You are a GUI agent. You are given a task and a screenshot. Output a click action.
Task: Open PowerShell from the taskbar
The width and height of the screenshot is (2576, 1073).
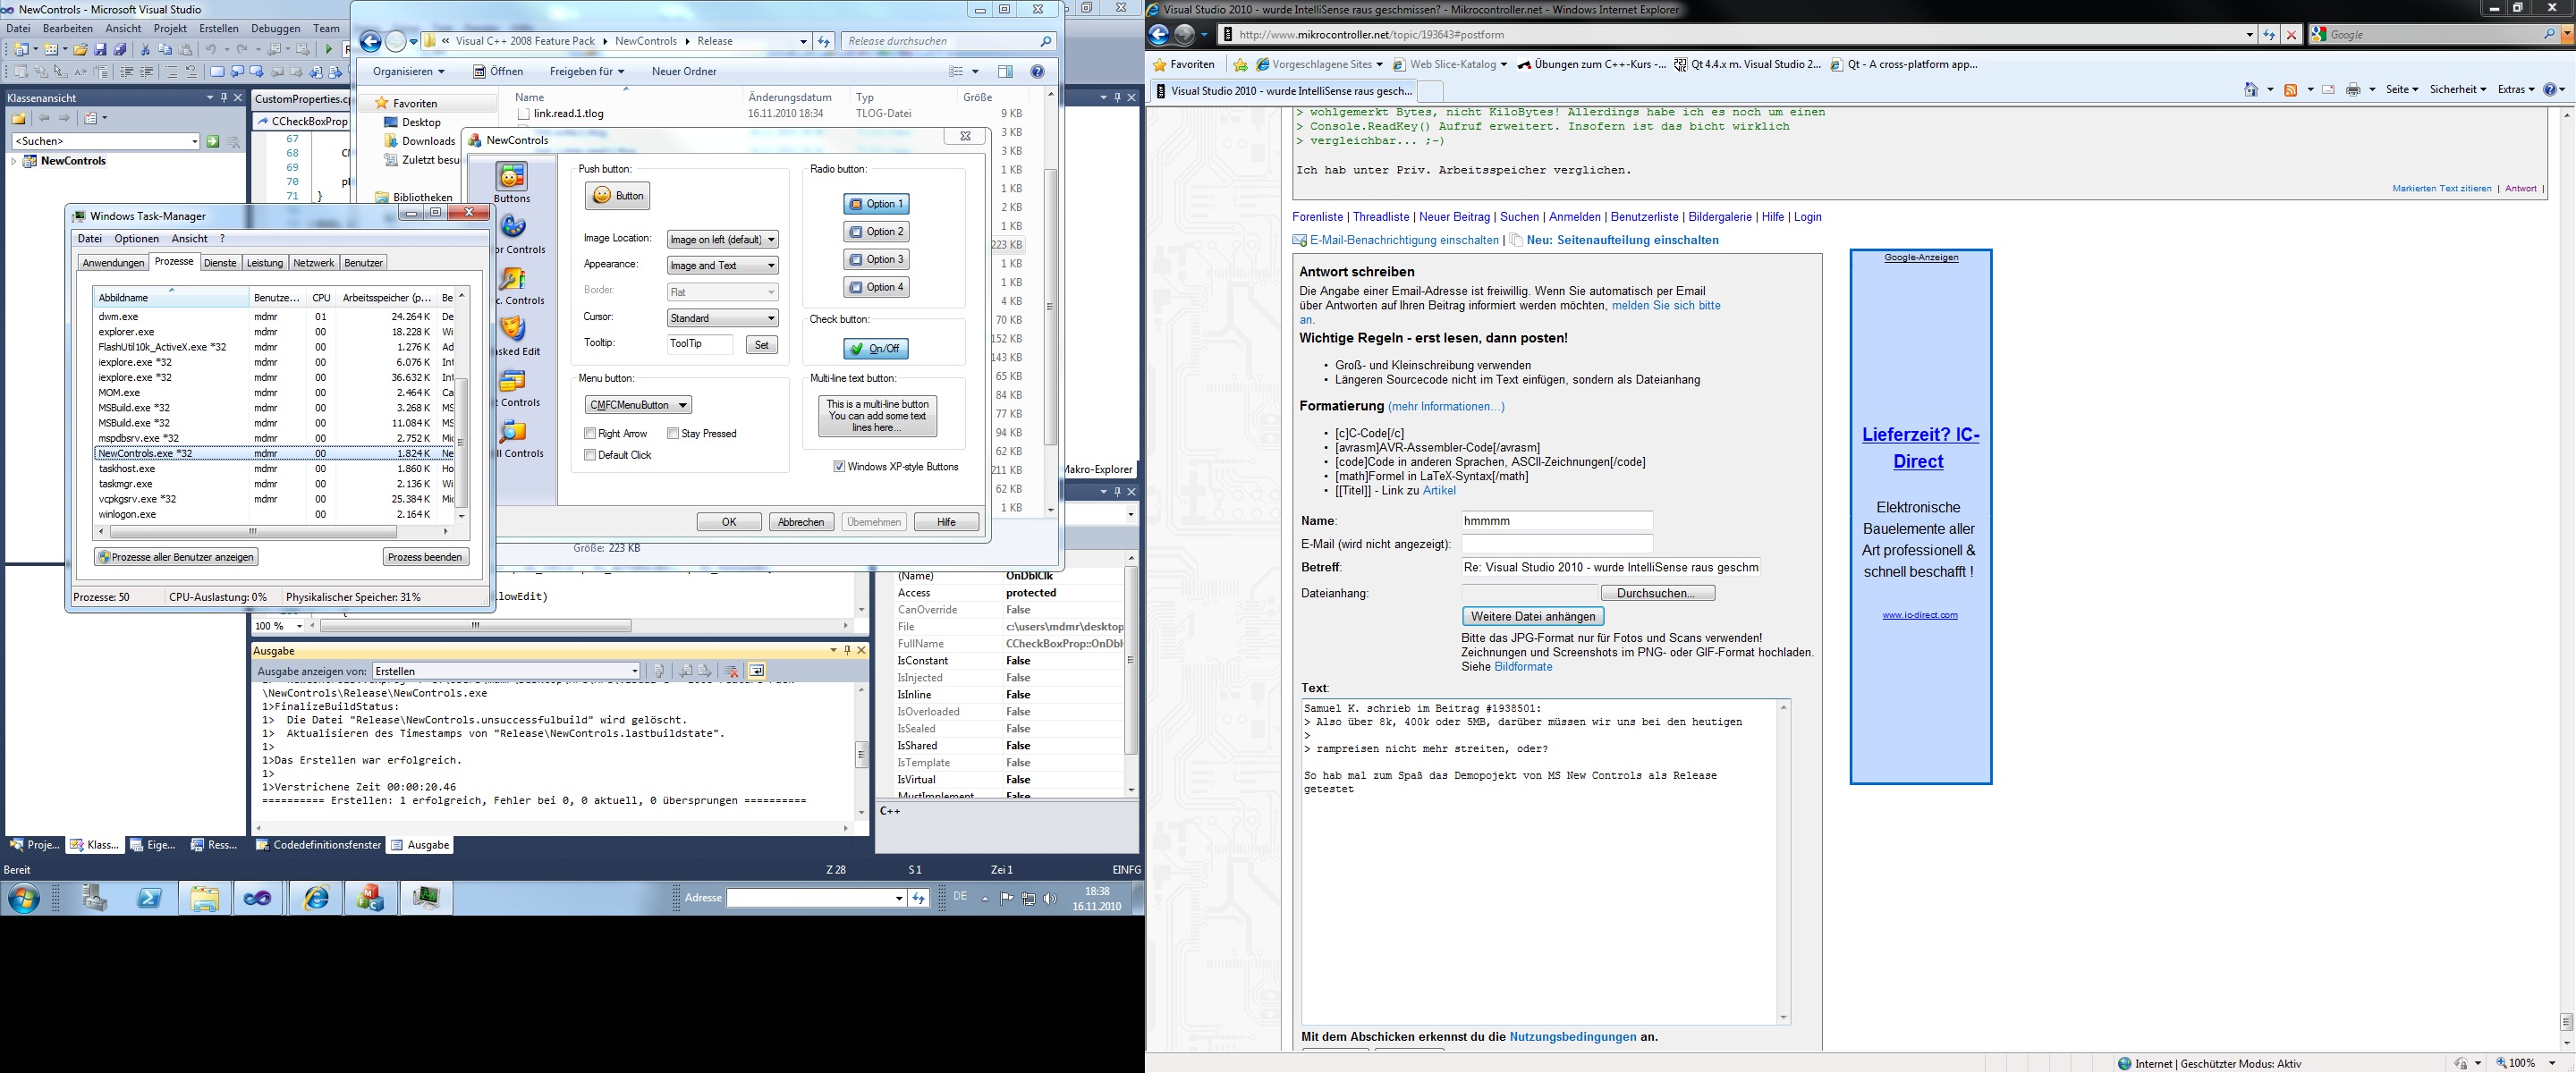point(149,898)
